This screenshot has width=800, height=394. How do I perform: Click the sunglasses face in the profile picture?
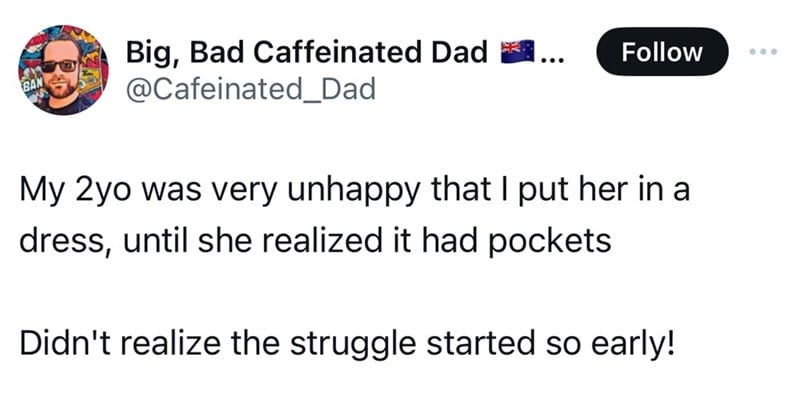coord(61,73)
